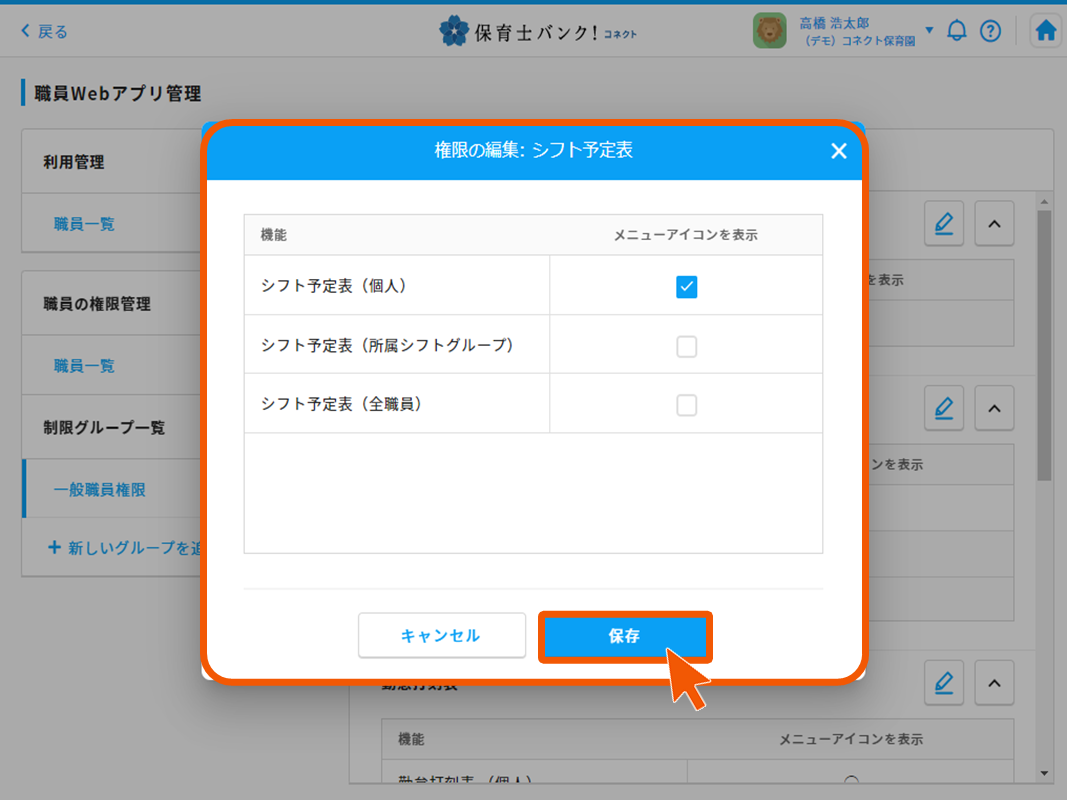Enable シフト予定表（所属シフトグループ） checkbox
1067x800 pixels.
[x=686, y=347]
